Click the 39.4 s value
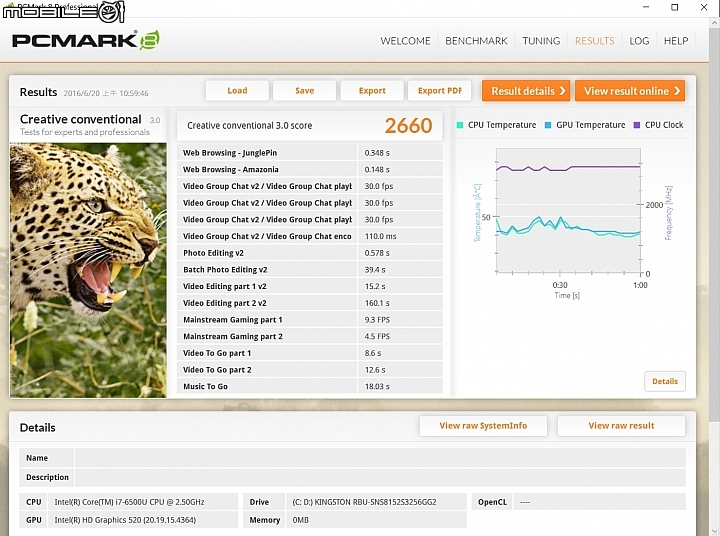Image resolution: width=720 pixels, height=536 pixels. [375, 270]
